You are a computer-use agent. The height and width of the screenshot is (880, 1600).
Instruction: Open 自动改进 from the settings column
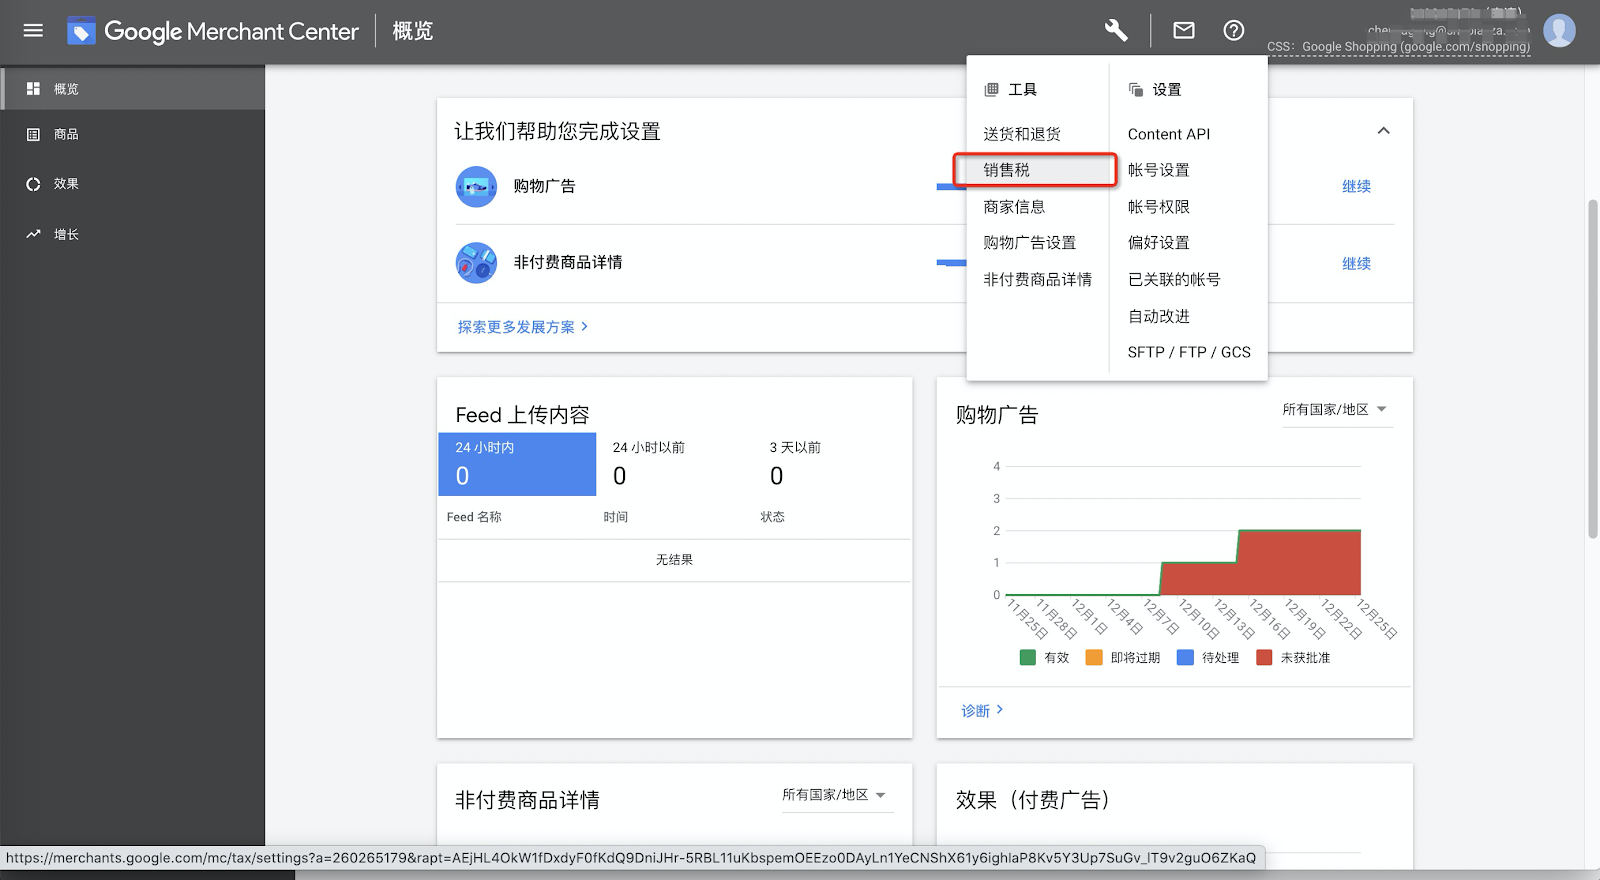[x=1158, y=316]
